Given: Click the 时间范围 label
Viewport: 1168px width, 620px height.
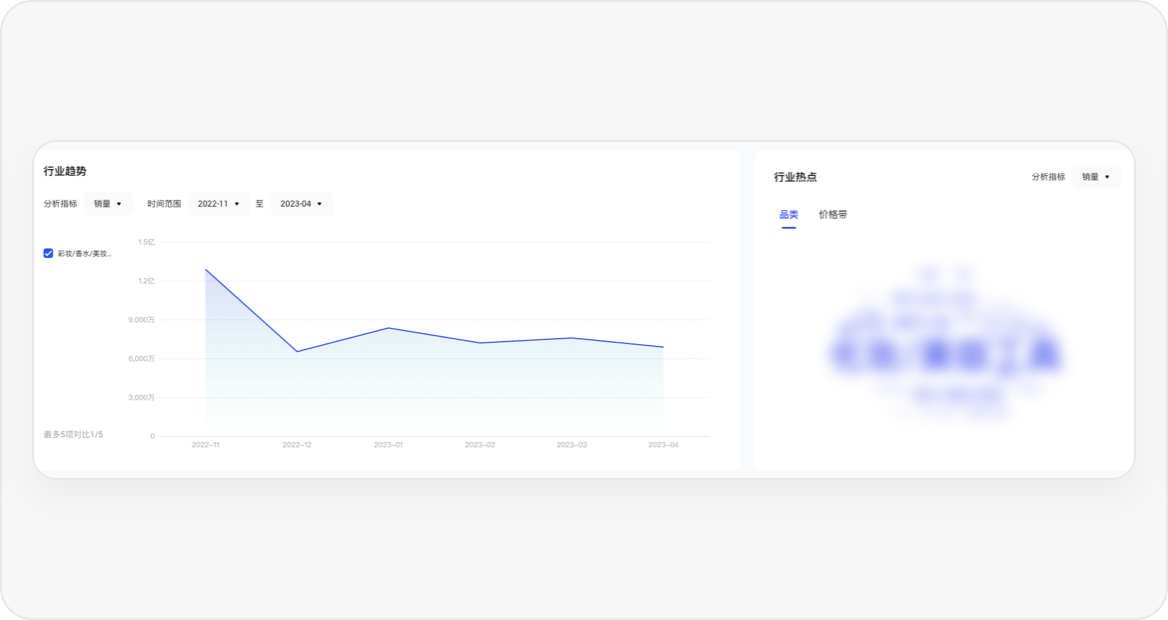Looking at the screenshot, I should pyautogui.click(x=164, y=204).
